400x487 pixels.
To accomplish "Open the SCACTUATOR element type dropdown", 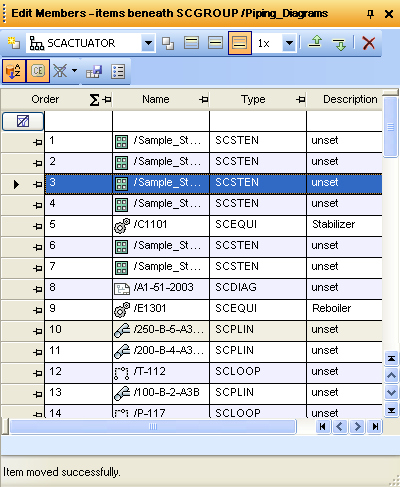I will click(x=148, y=43).
